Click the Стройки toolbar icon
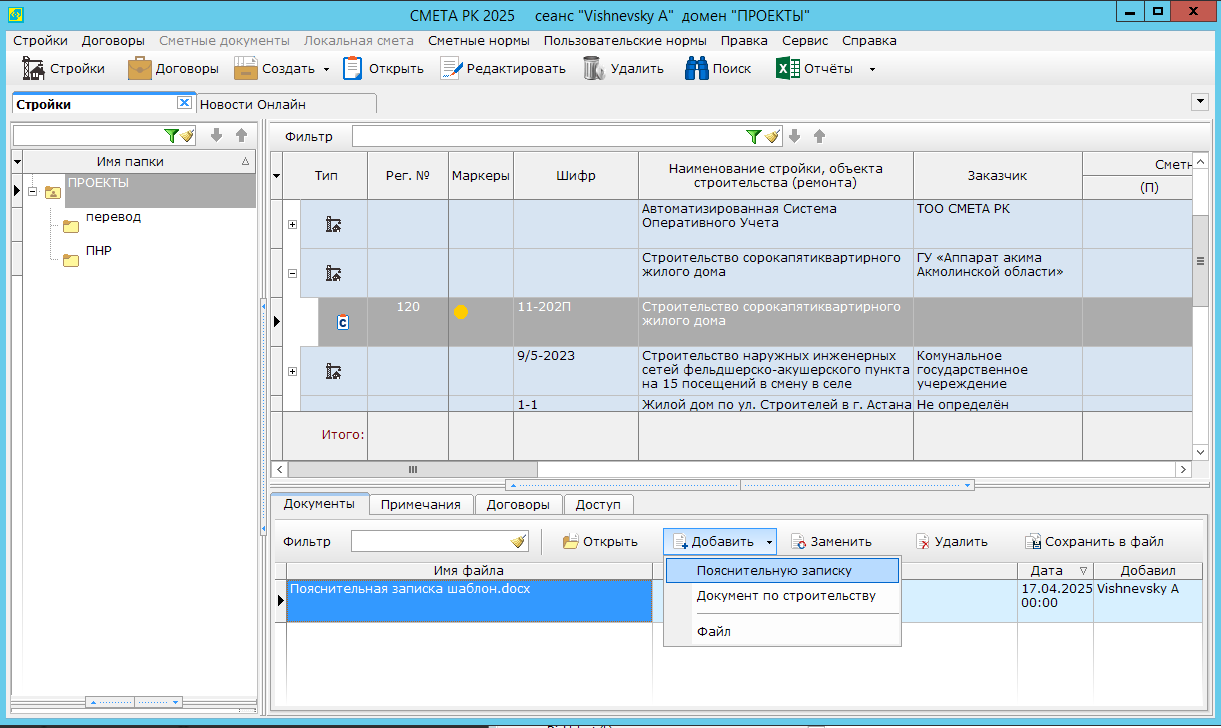The image size is (1221, 728). tap(34, 69)
